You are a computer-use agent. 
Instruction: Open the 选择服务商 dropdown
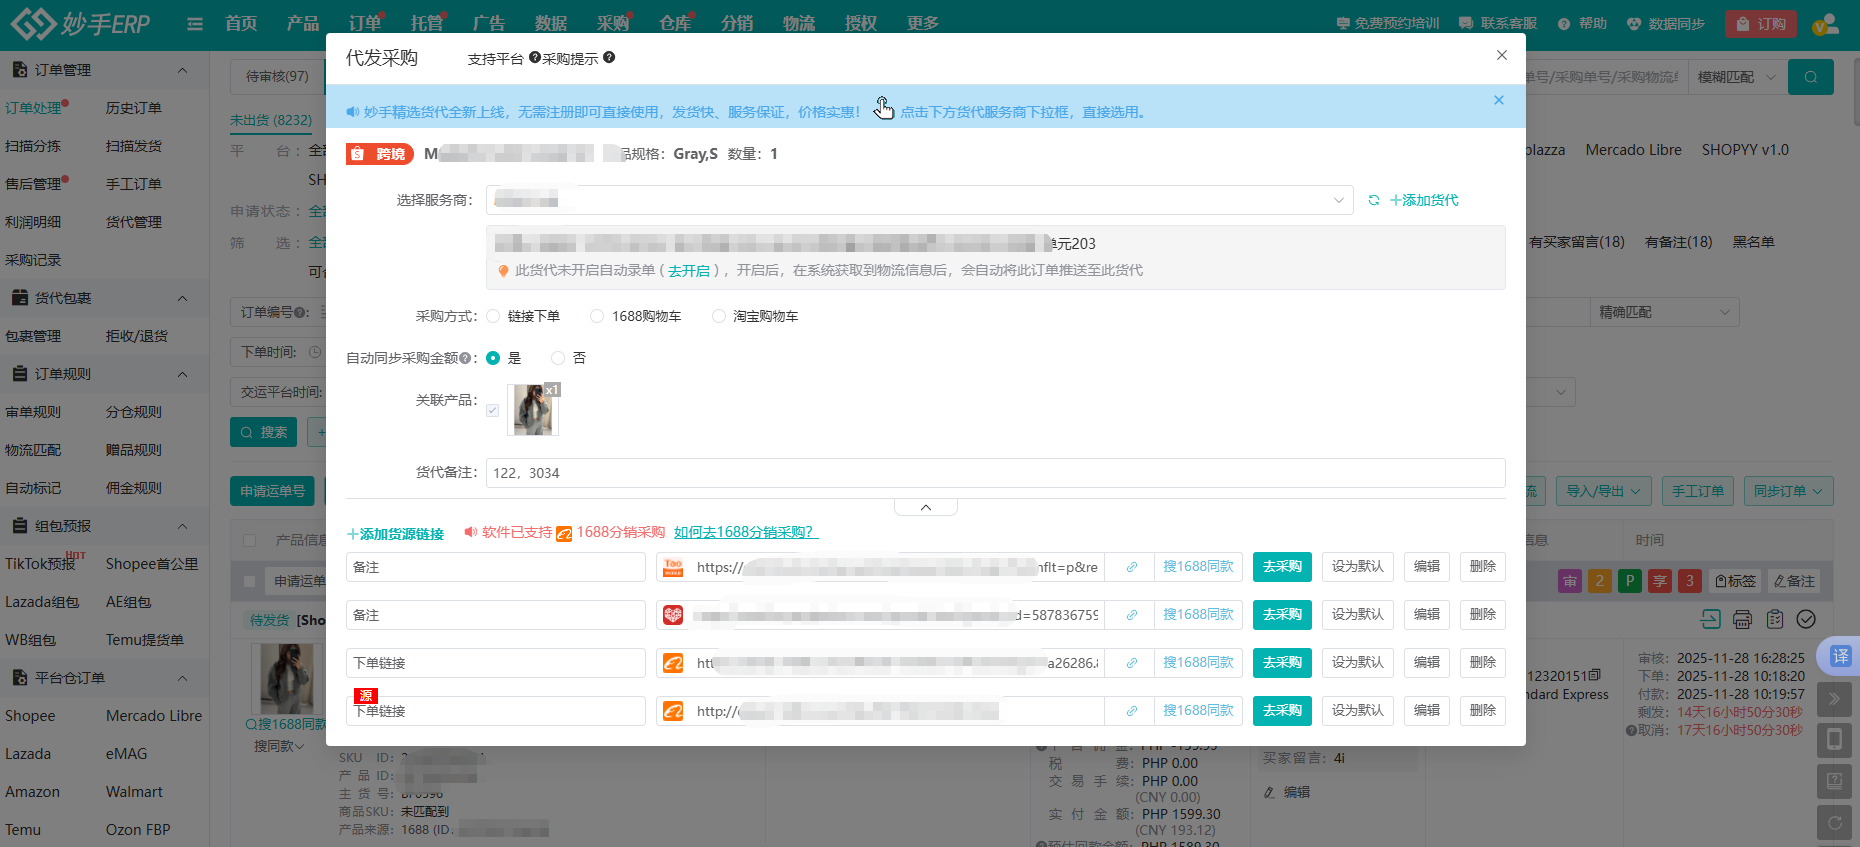coord(918,200)
